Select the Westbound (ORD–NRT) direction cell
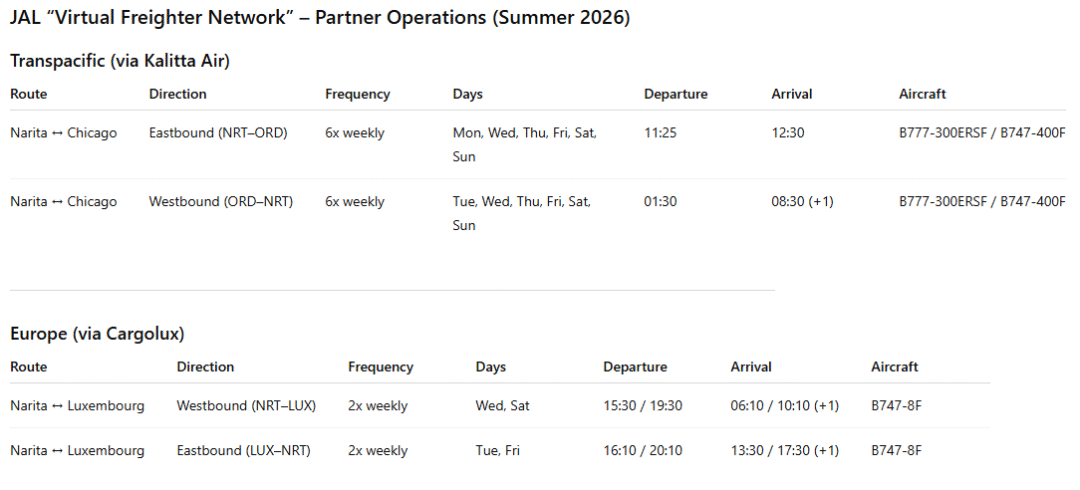Image resolution: width=1080 pixels, height=490 pixels. pos(220,201)
